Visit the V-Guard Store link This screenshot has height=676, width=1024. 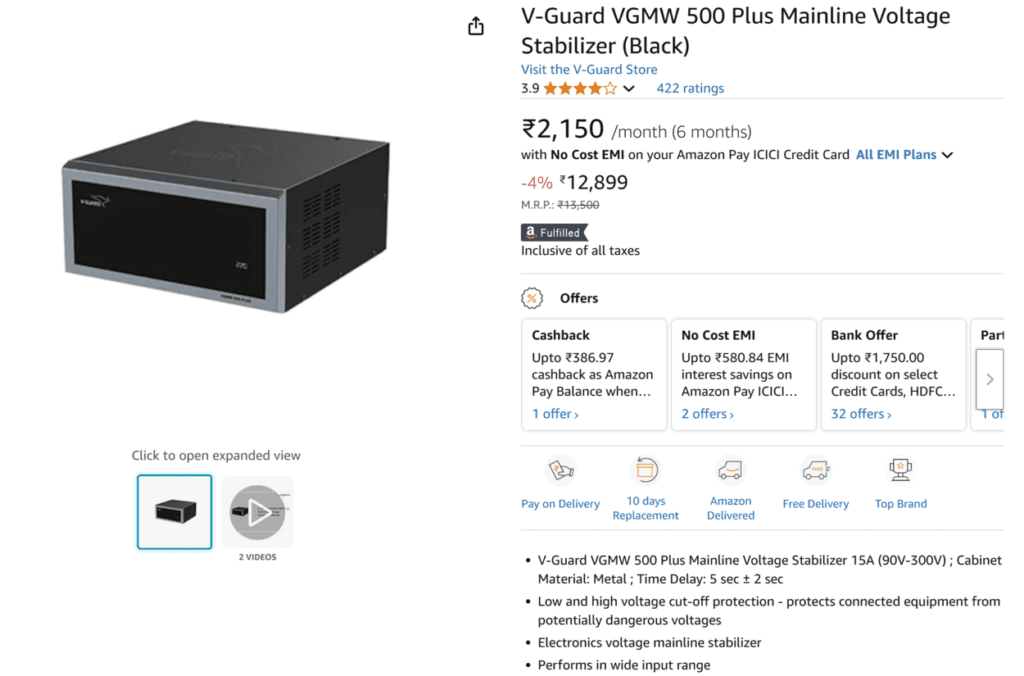tap(588, 69)
